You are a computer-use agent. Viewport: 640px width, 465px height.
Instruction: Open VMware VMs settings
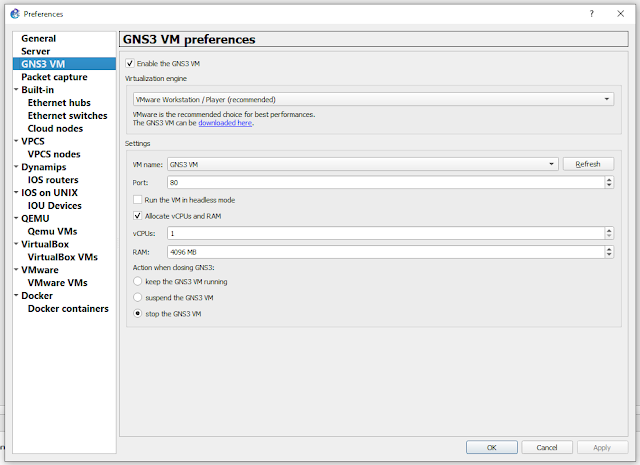(x=58, y=283)
